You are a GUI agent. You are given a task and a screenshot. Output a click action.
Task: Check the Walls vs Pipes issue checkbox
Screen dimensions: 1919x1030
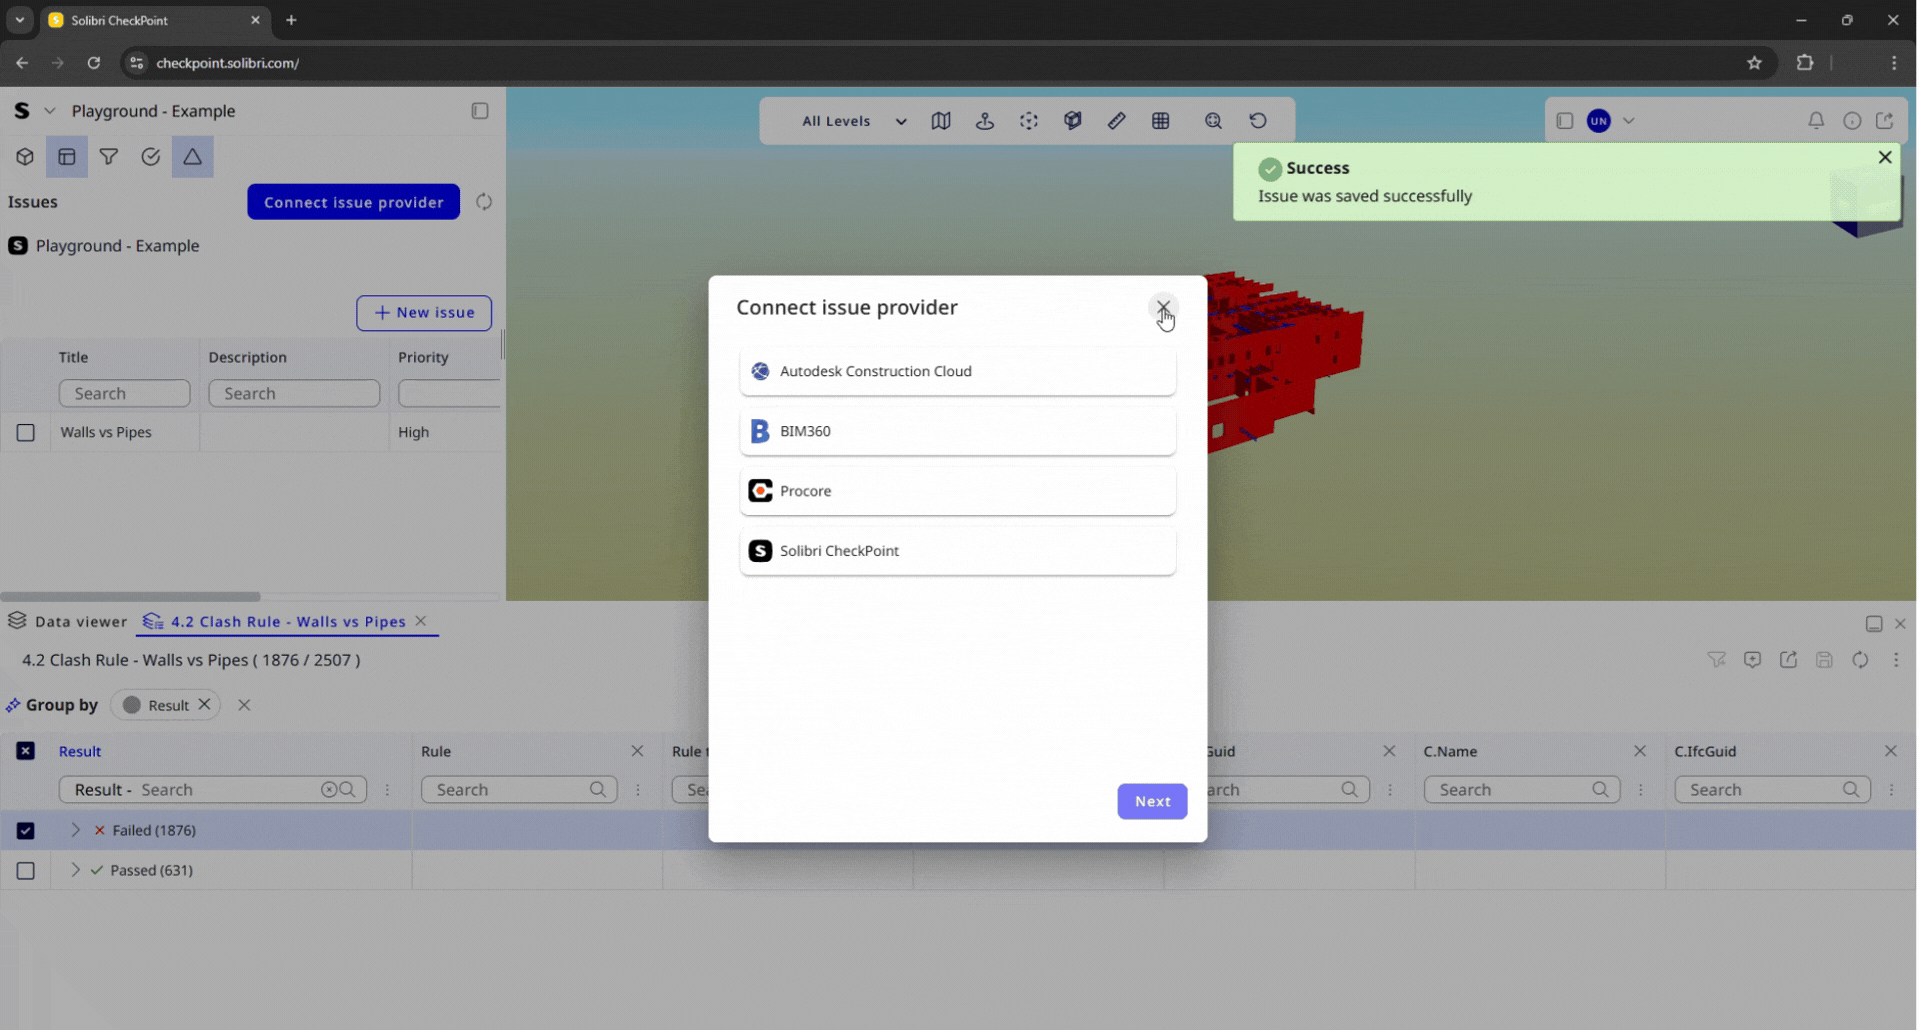26,433
